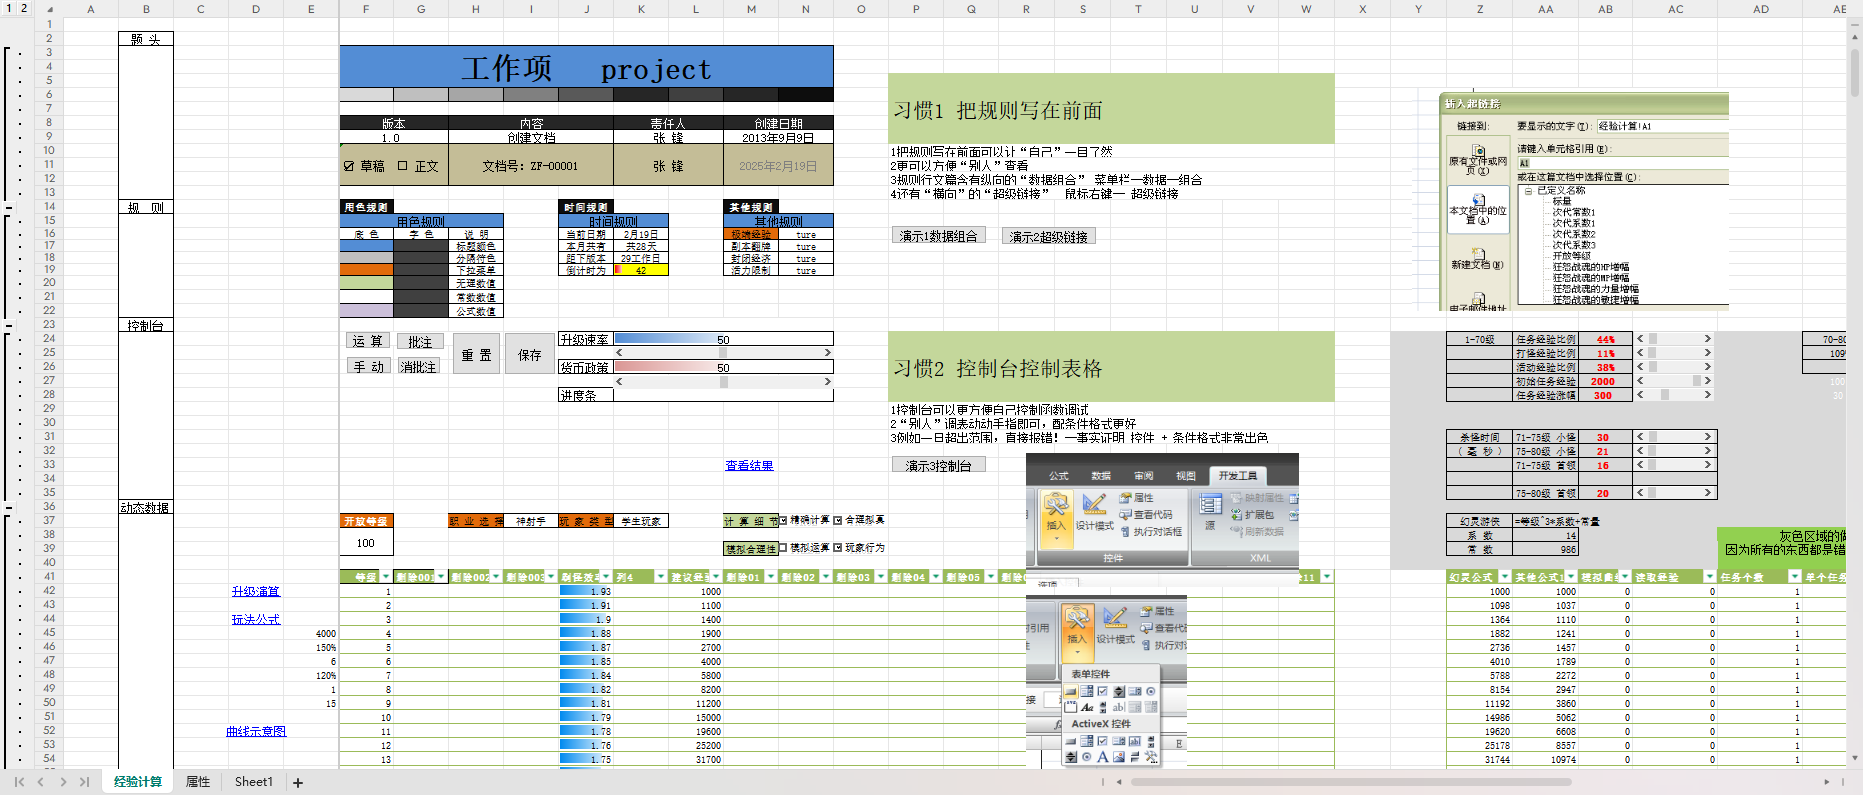The height and width of the screenshot is (795, 1863).
Task: Click the 货币政策 scrollbar thumb
Action: click(x=724, y=382)
